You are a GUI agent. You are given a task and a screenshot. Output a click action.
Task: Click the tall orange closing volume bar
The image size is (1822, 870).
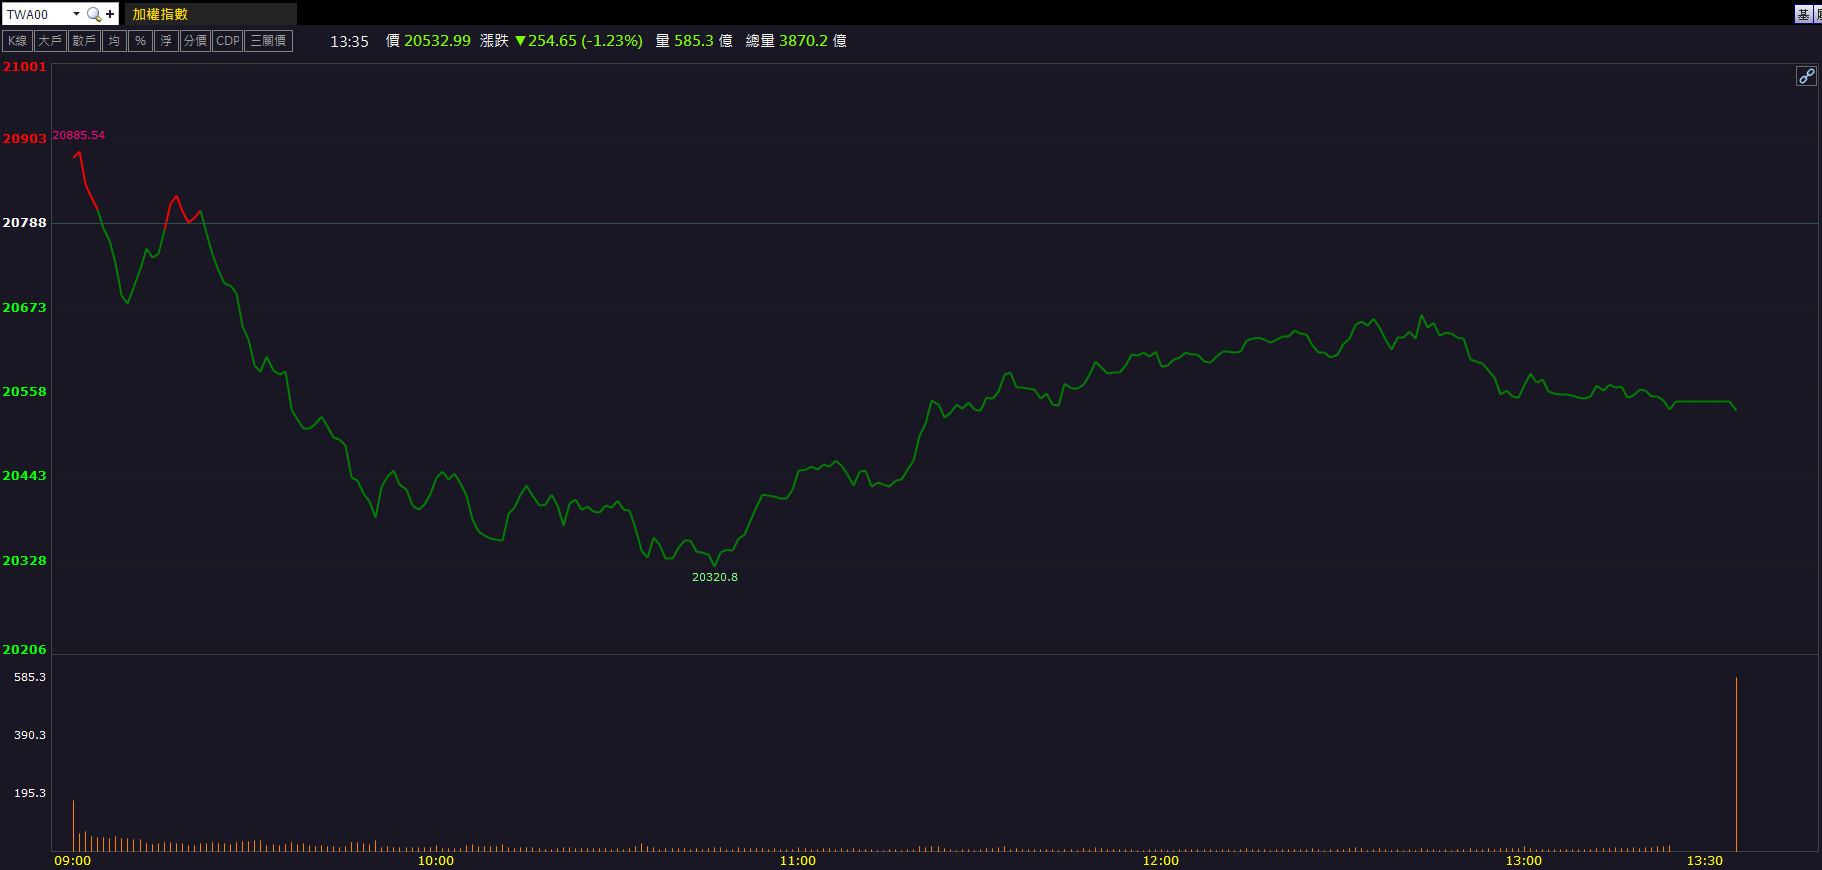point(1736,765)
